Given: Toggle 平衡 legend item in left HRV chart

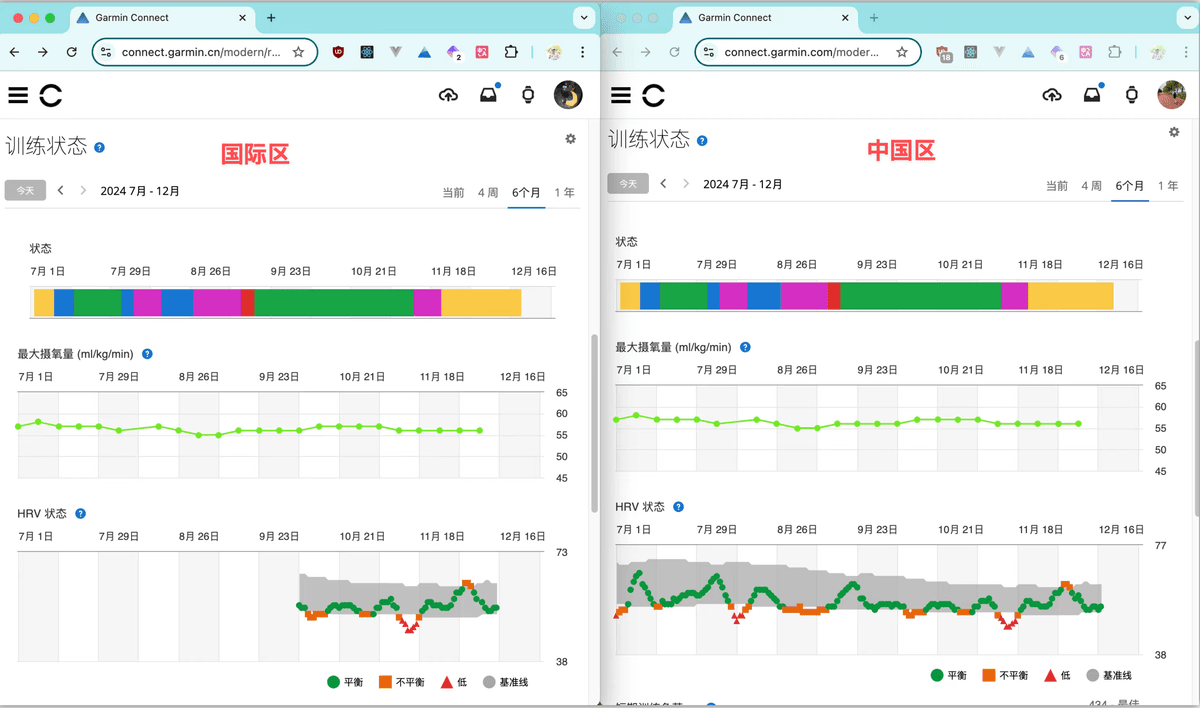Looking at the screenshot, I should pyautogui.click(x=345, y=682).
